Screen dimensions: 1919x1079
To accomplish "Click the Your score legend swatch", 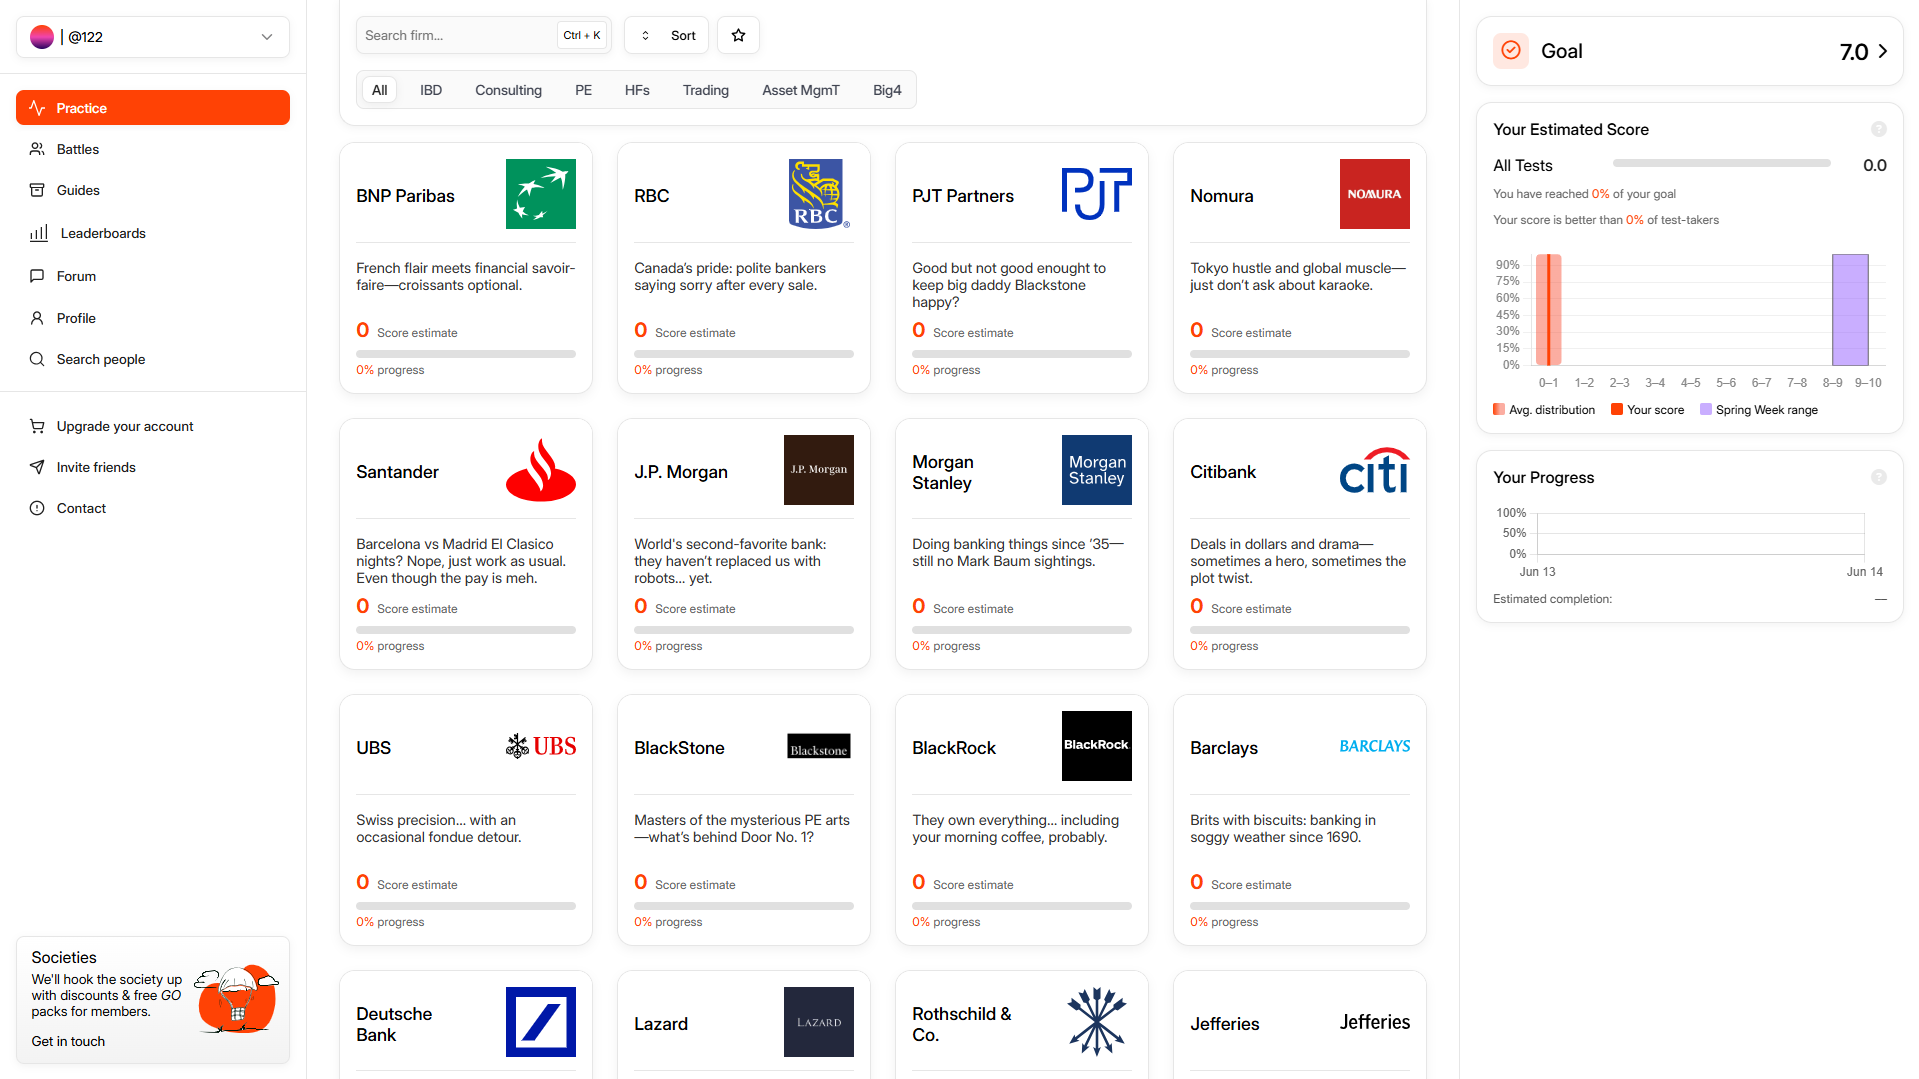I will click(x=1617, y=409).
